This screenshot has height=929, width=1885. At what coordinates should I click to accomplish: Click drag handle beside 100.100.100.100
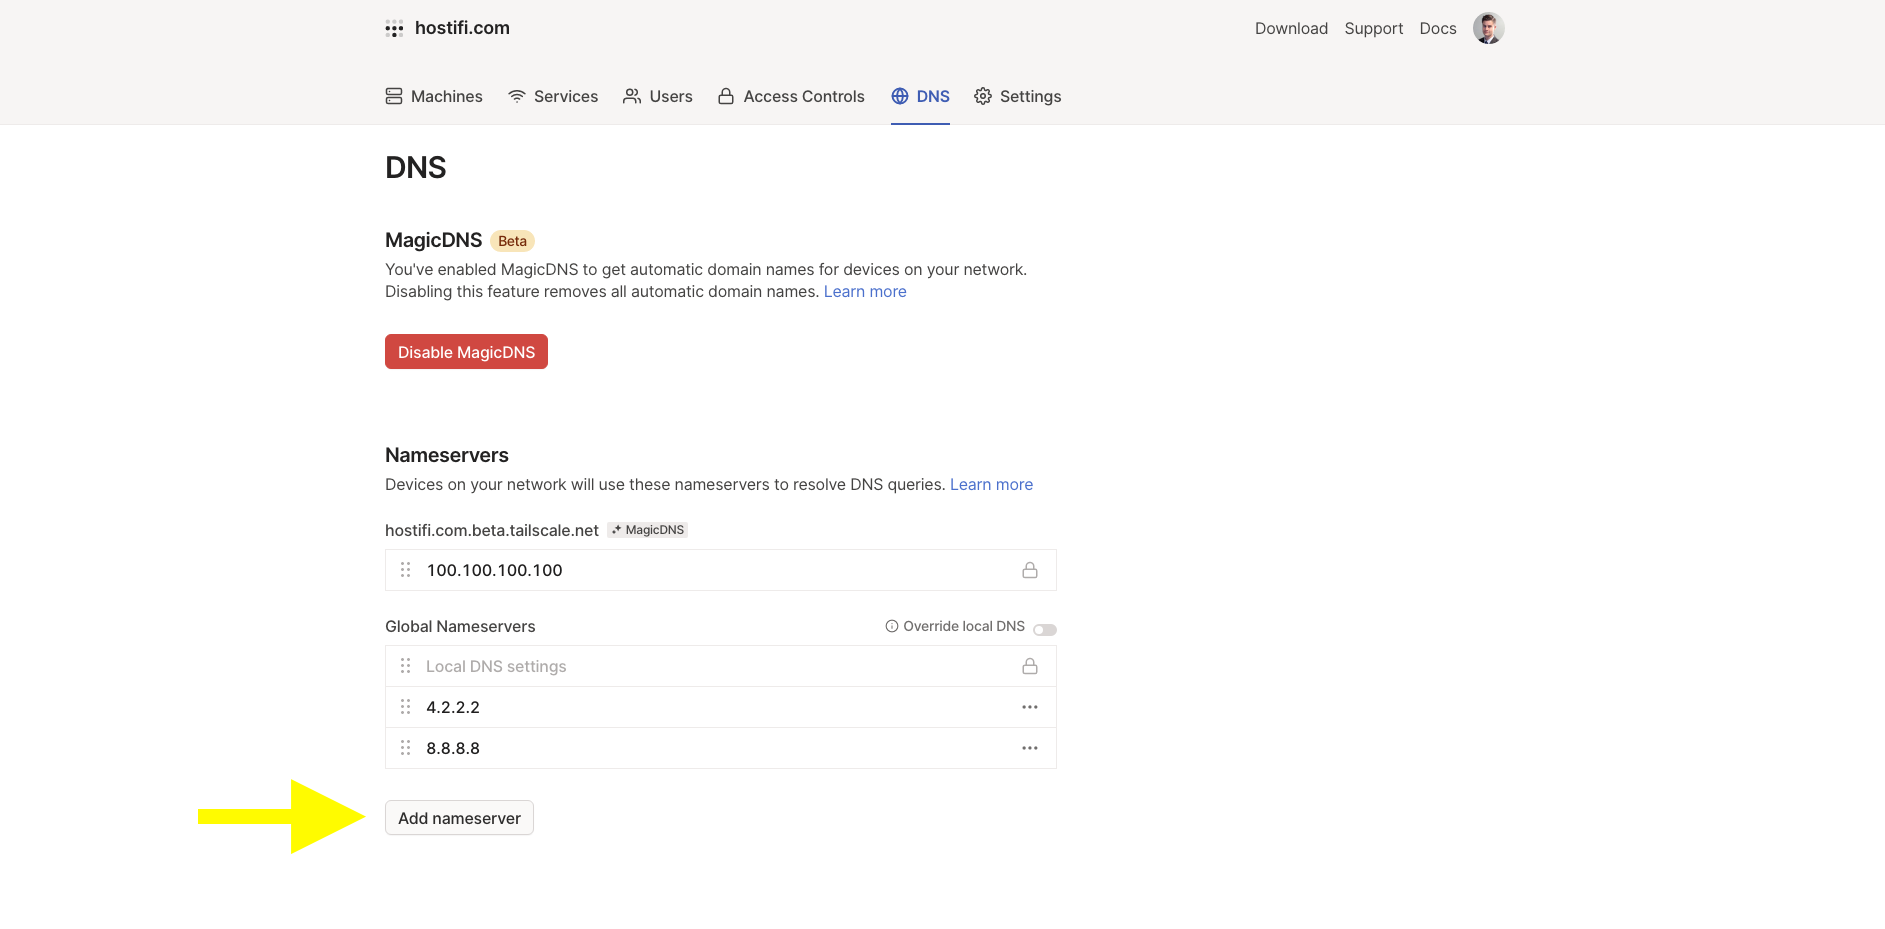[x=406, y=570]
